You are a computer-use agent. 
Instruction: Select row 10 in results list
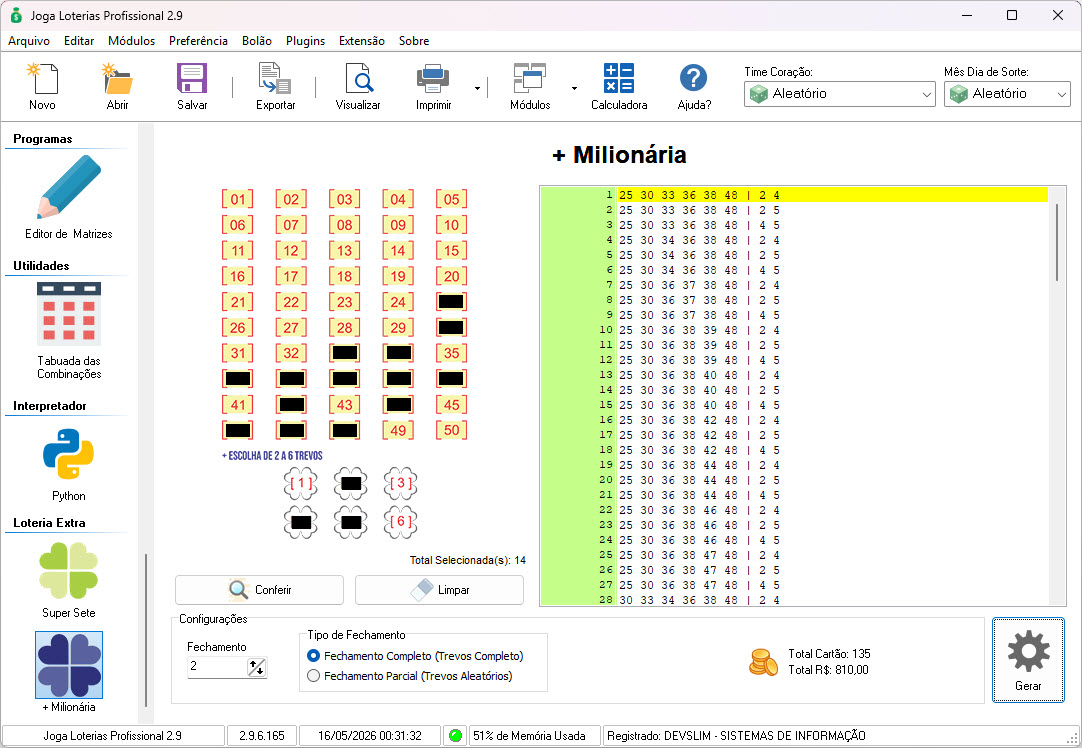click(x=794, y=330)
